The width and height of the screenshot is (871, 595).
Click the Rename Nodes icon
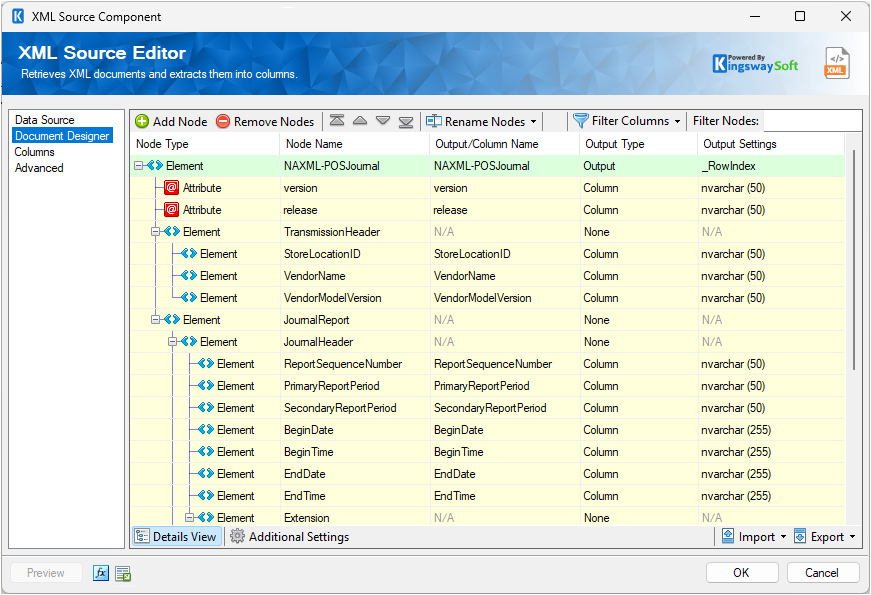(433, 121)
